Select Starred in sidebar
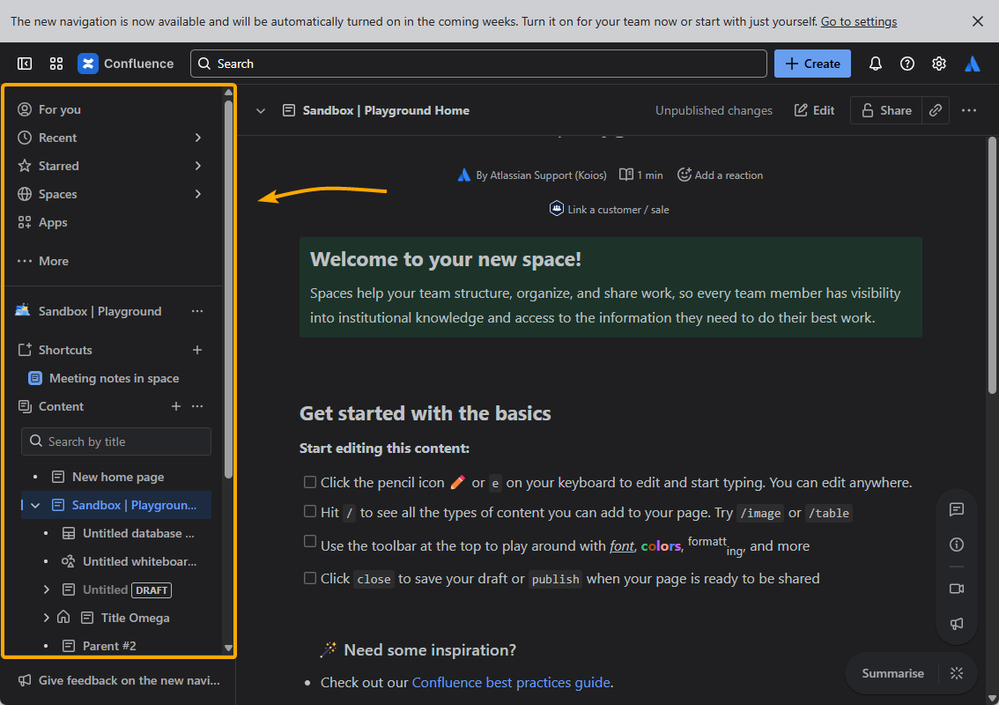The height and width of the screenshot is (705, 999). (59, 166)
